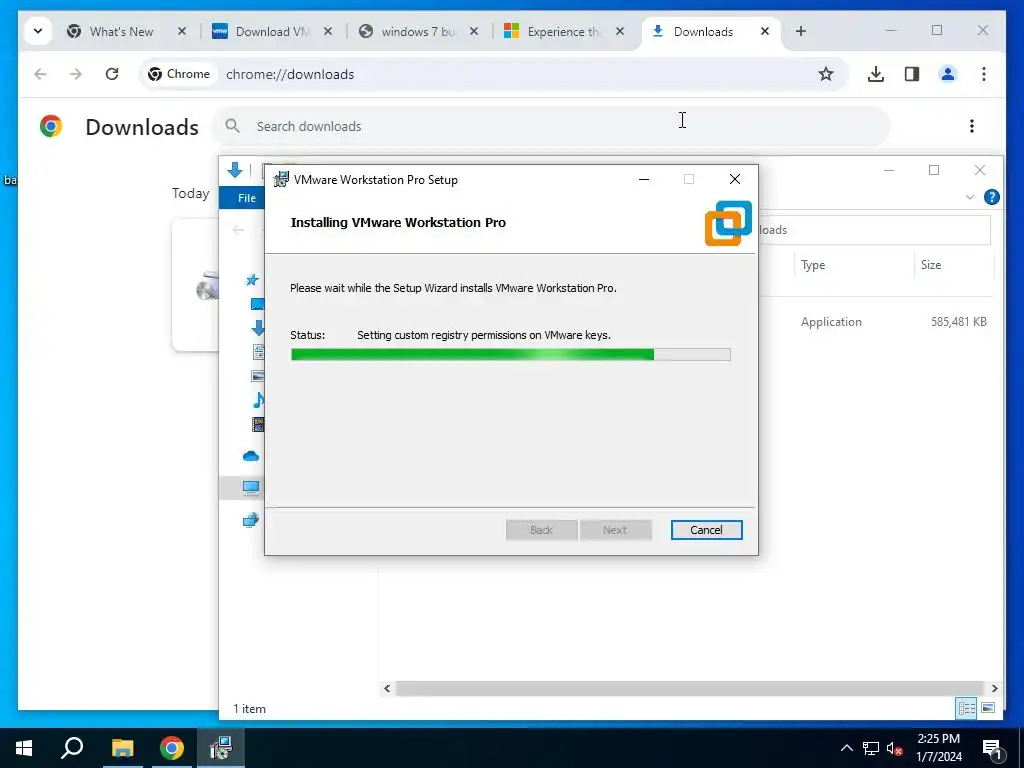The height and width of the screenshot is (768, 1024).
Task: Switch to the windows 7 tab
Action: click(417, 31)
